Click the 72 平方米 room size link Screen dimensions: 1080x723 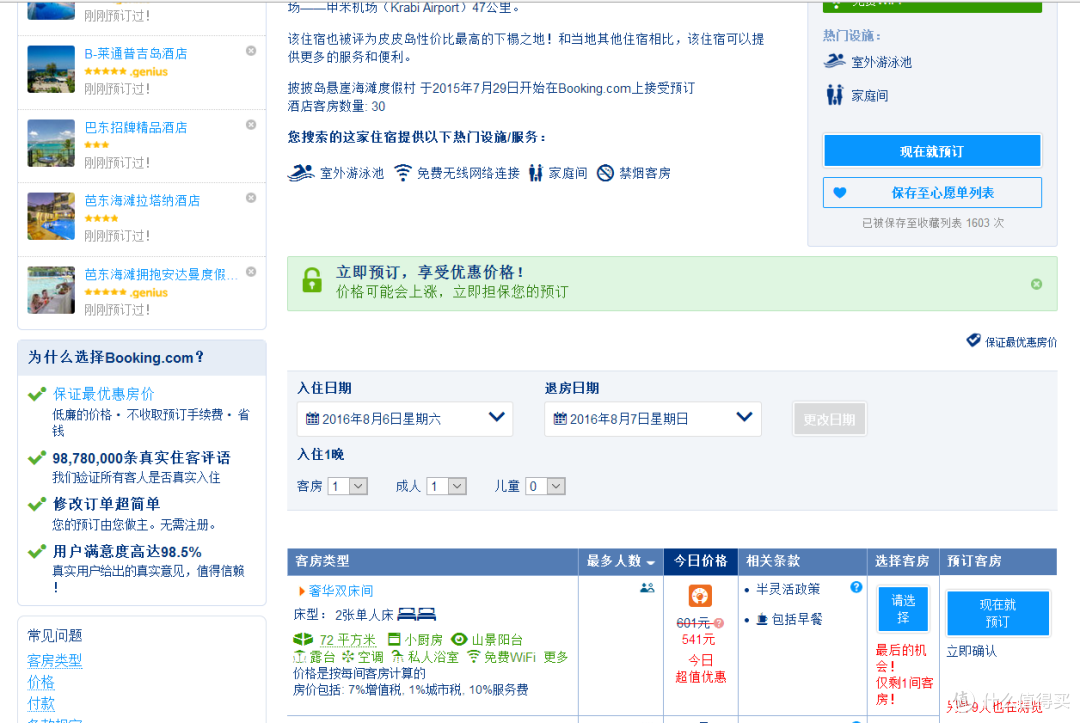pyautogui.click(x=348, y=640)
